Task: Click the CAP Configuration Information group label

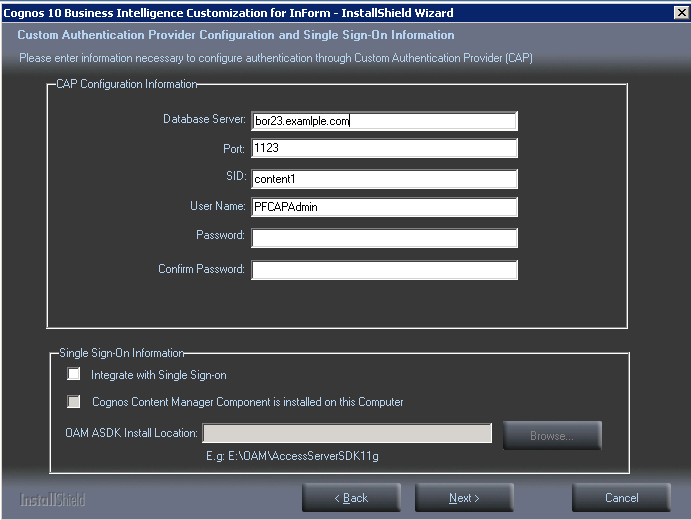Action: pos(127,84)
